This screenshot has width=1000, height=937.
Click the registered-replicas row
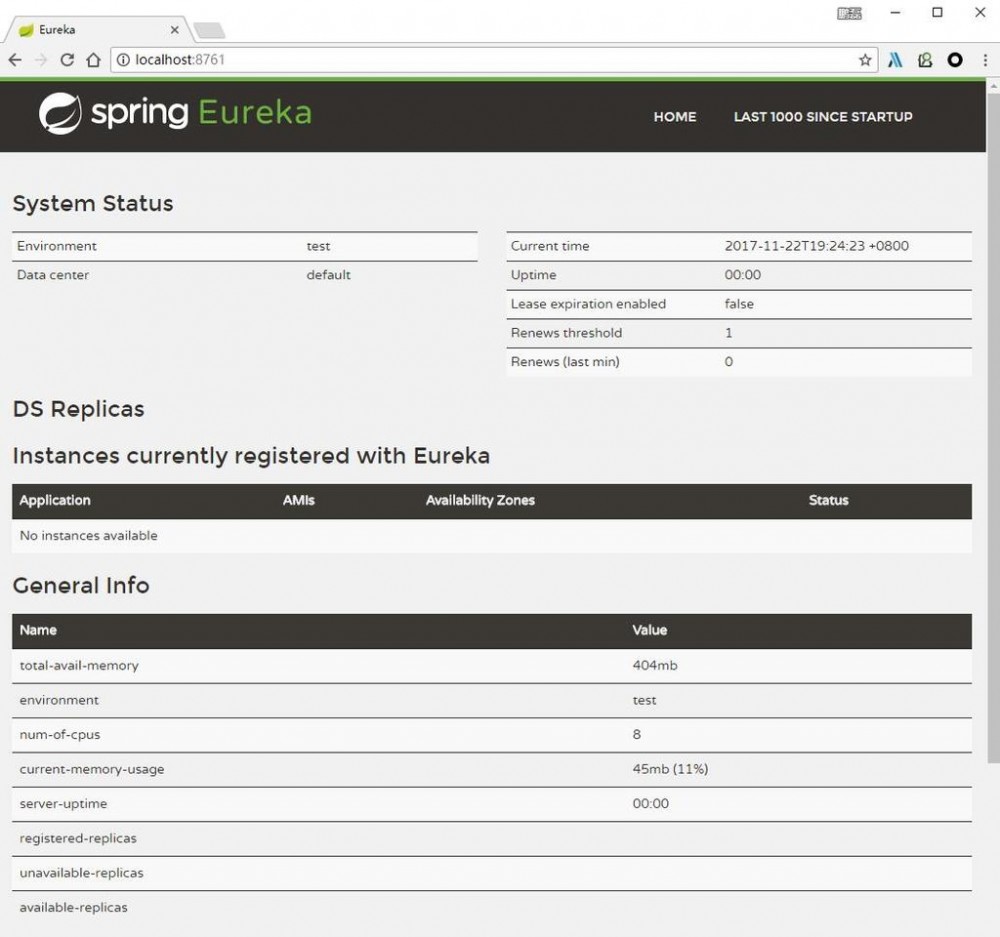[x=492, y=839]
